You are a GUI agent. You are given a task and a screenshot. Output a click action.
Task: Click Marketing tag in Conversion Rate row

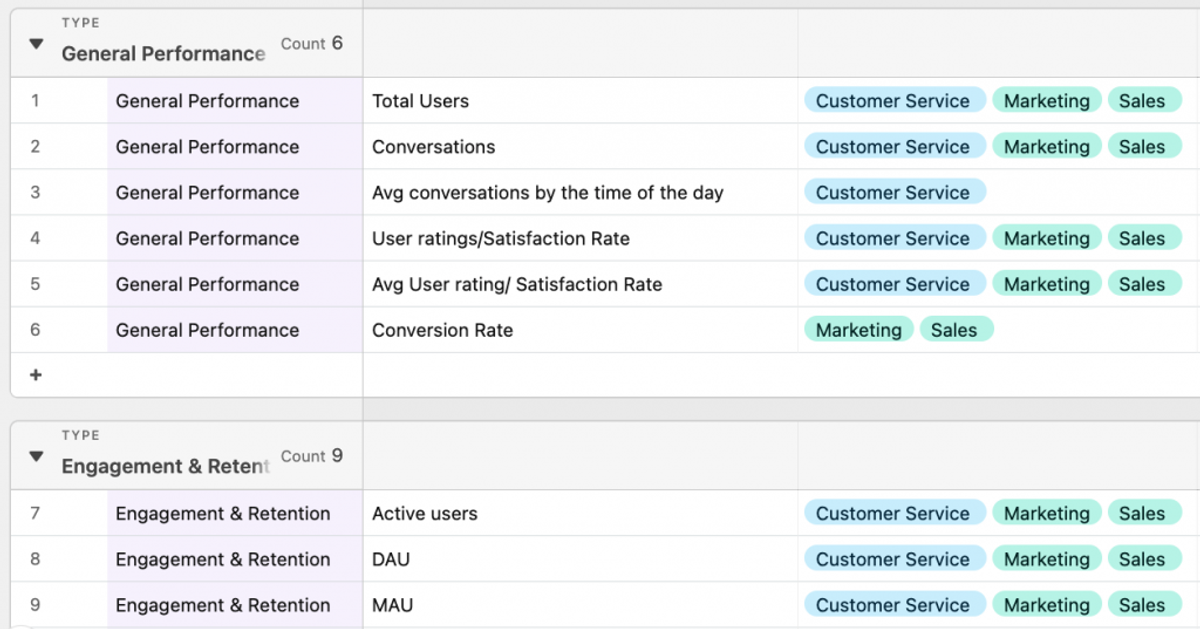pyautogui.click(x=859, y=330)
